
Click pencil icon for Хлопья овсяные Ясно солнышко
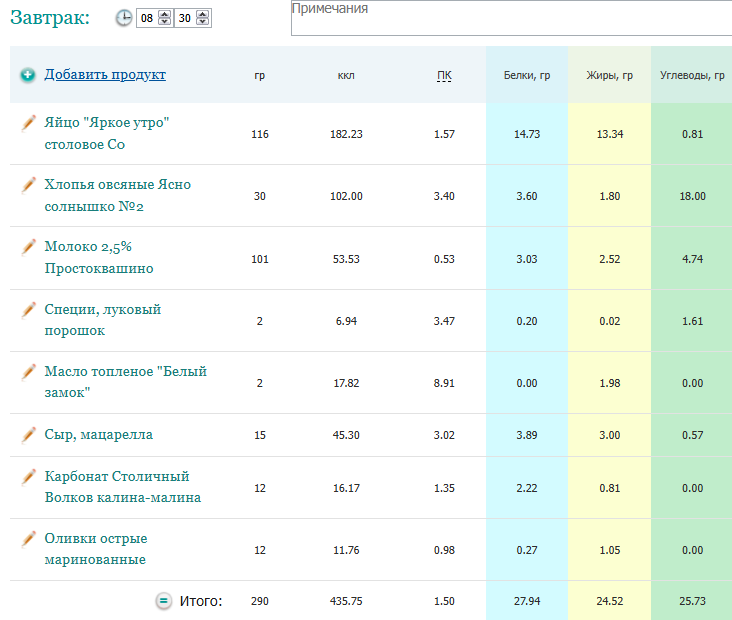pyautogui.click(x=28, y=185)
